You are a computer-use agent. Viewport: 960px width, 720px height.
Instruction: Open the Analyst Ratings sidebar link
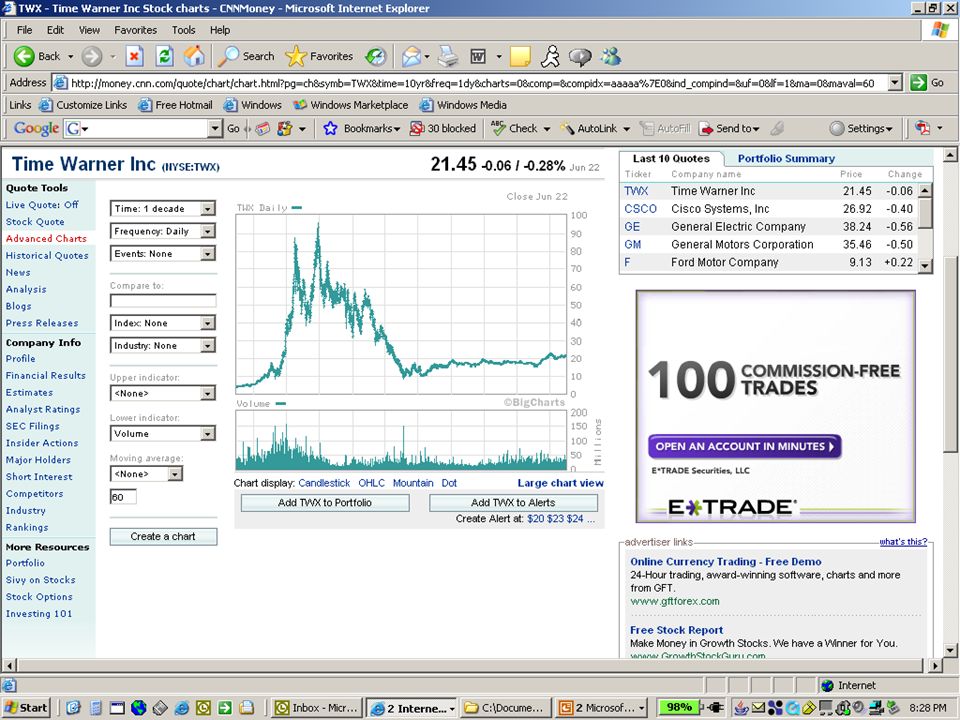43,409
